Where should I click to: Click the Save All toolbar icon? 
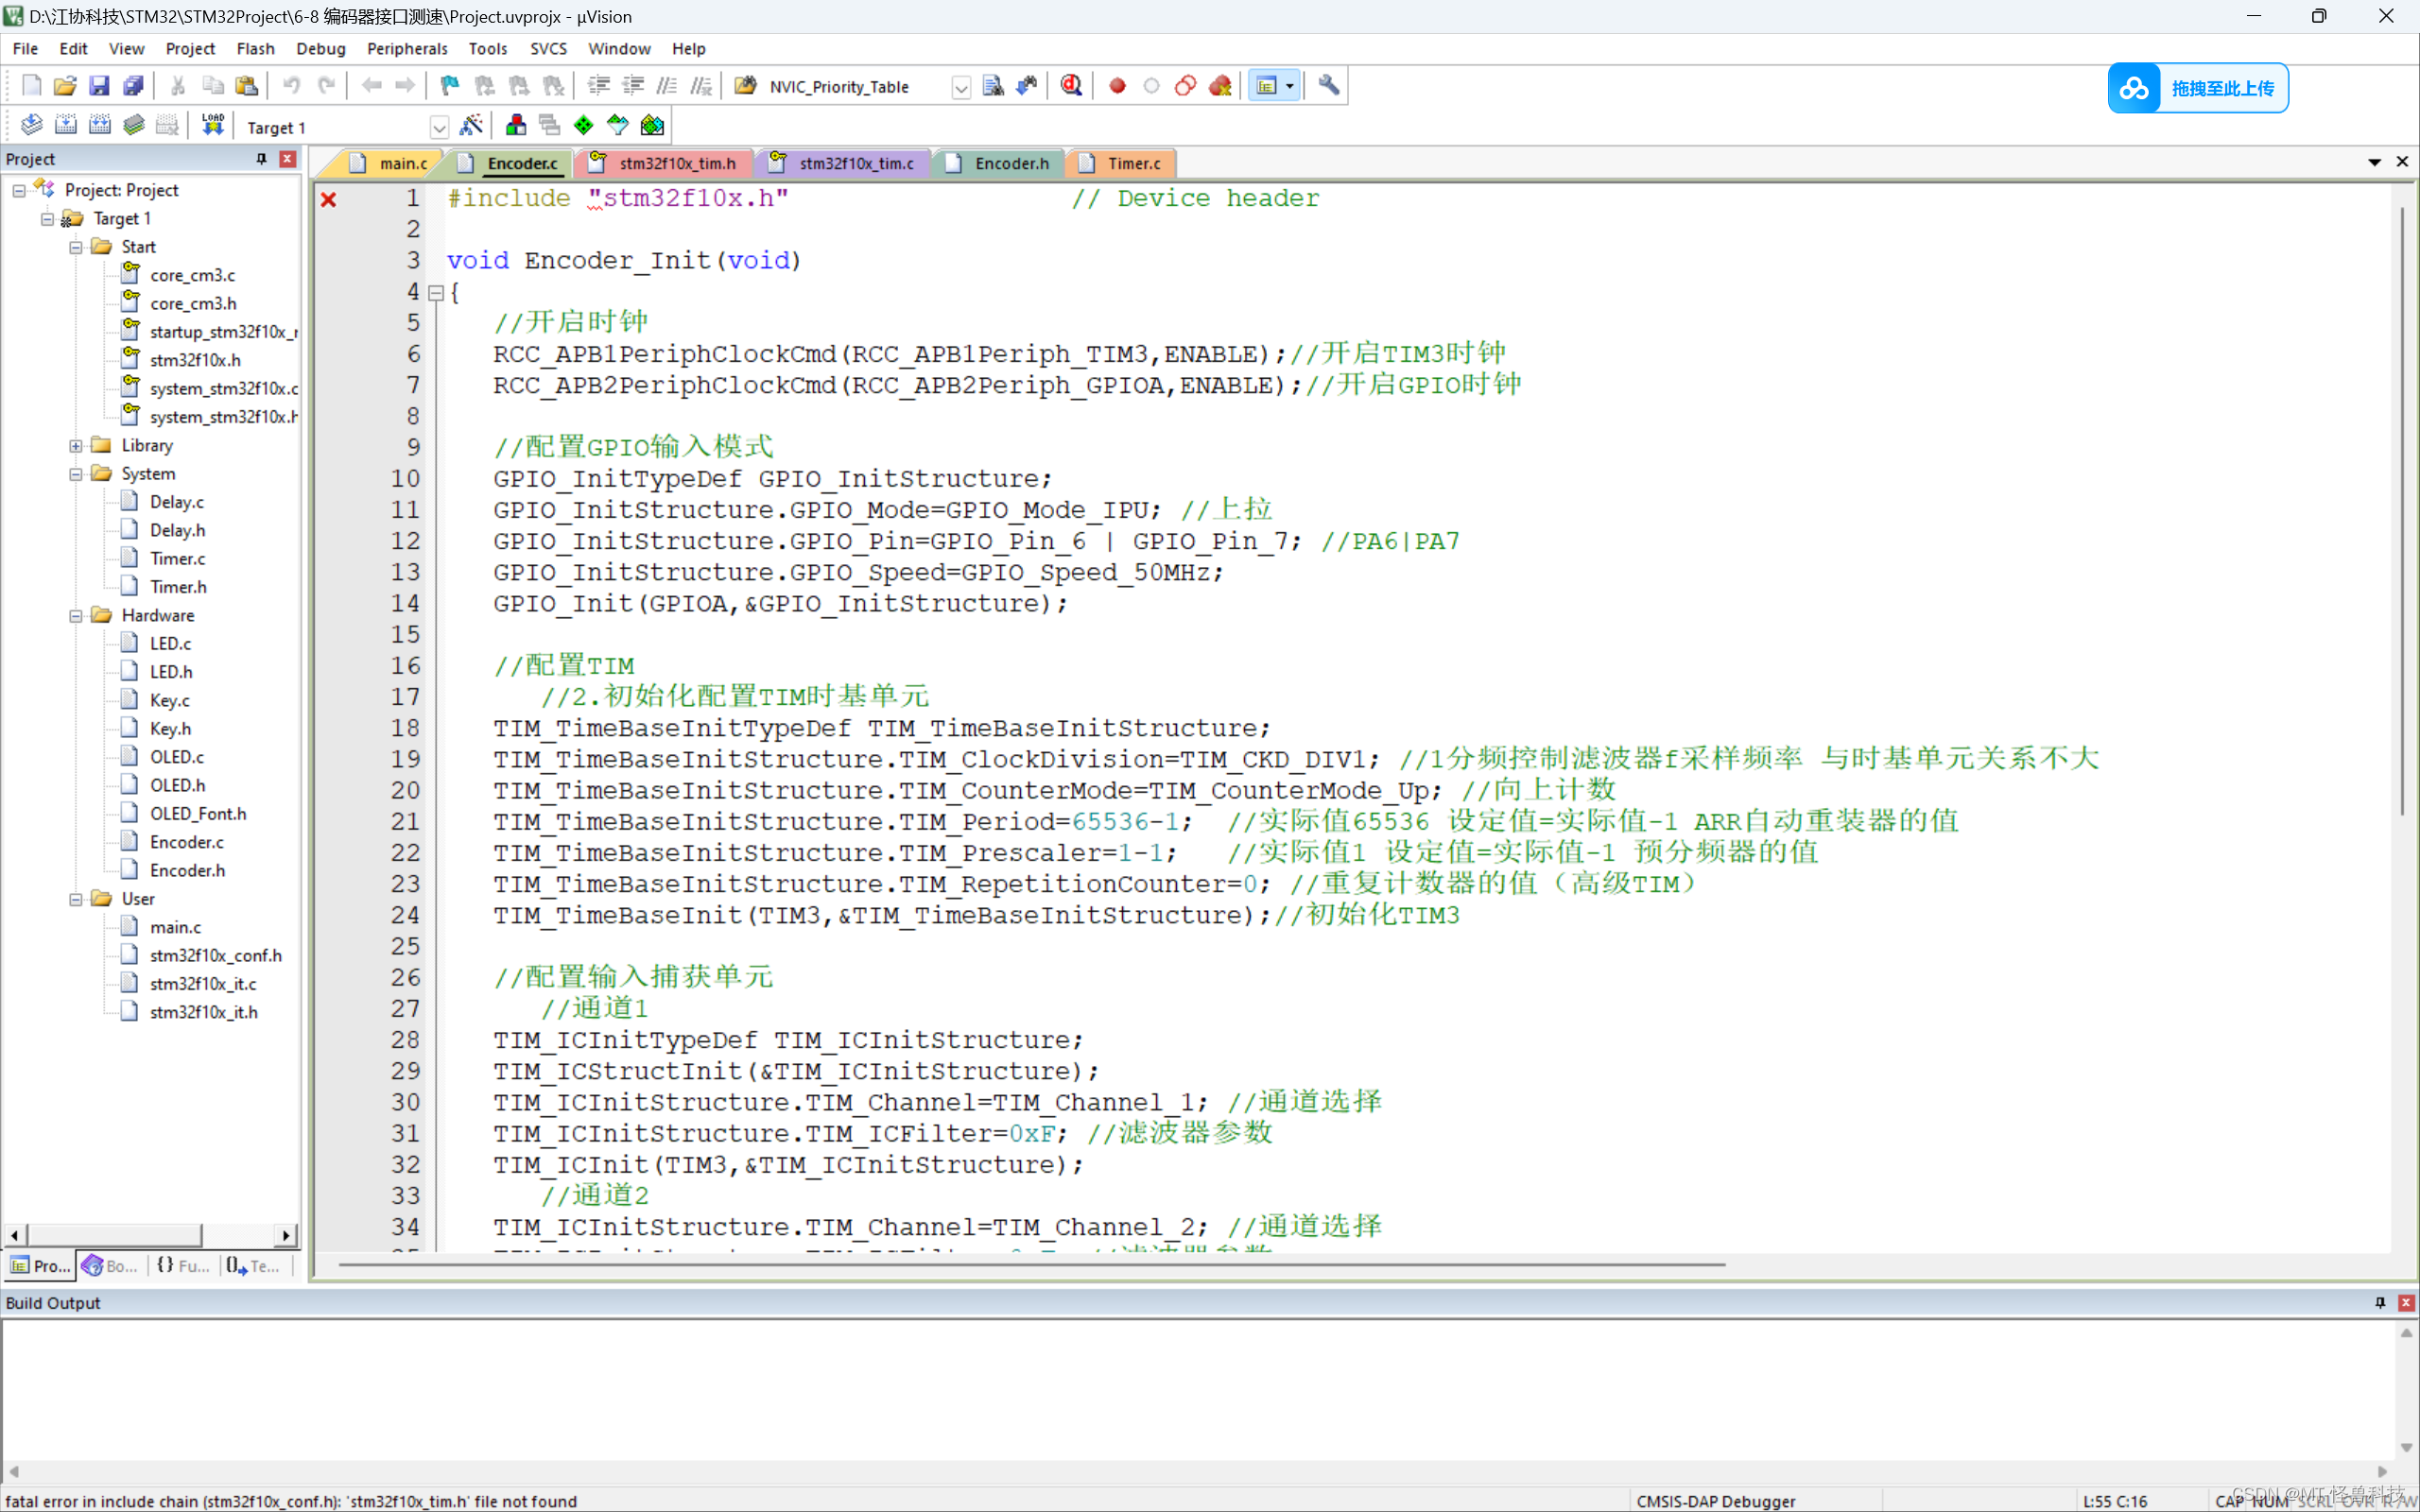click(133, 86)
